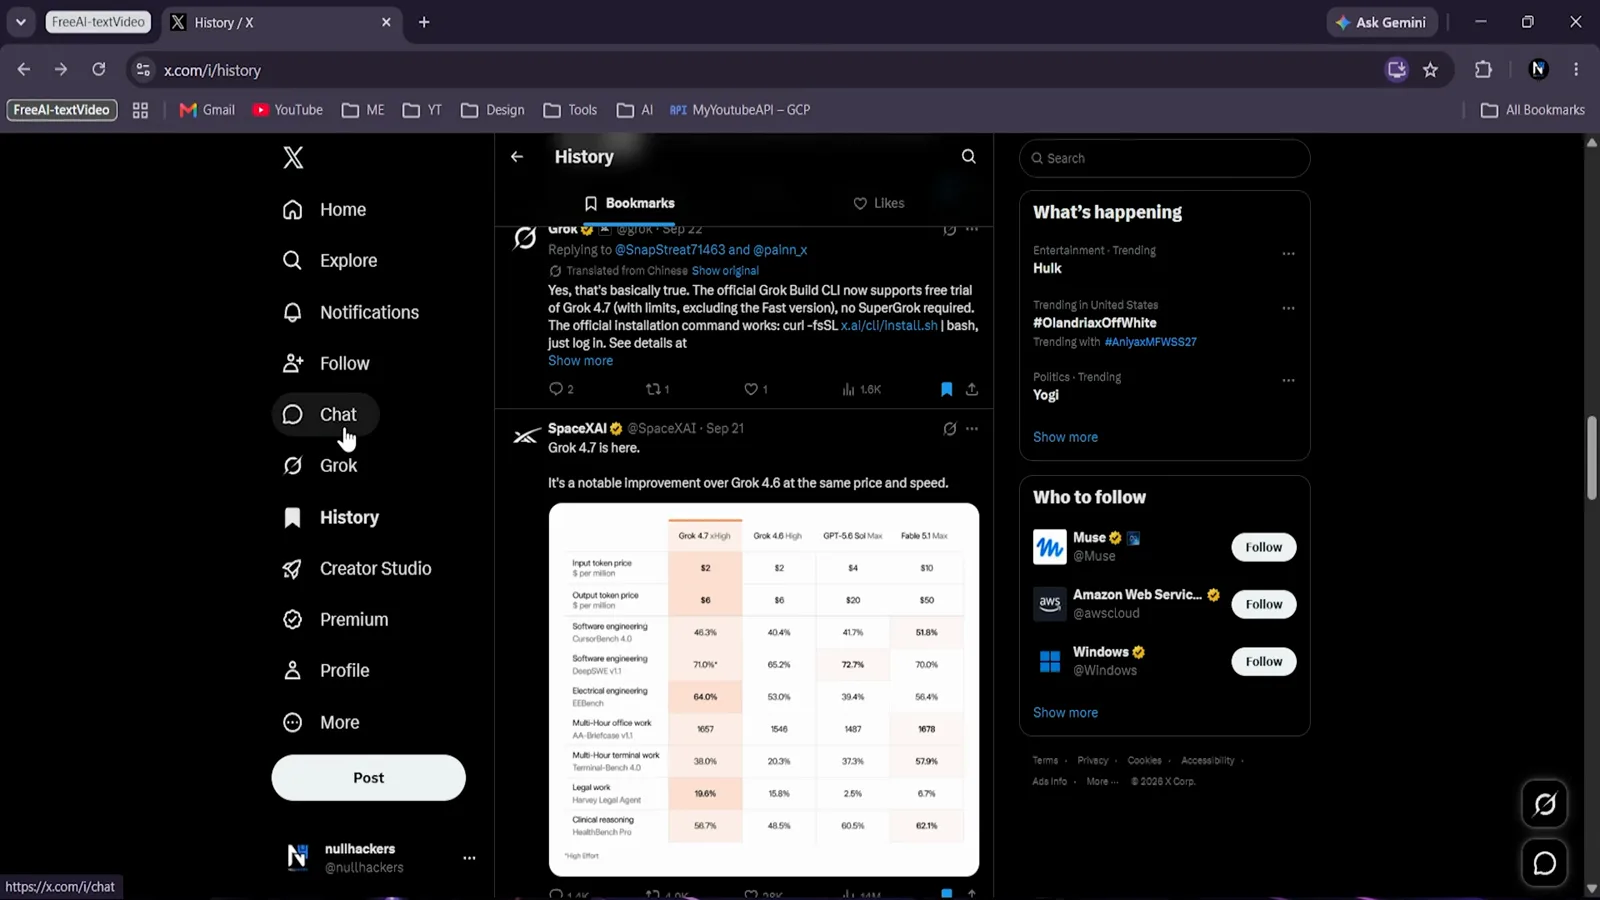This screenshot has width=1600, height=900.
Task: Open the nullhackers account menu
Action: [469, 858]
